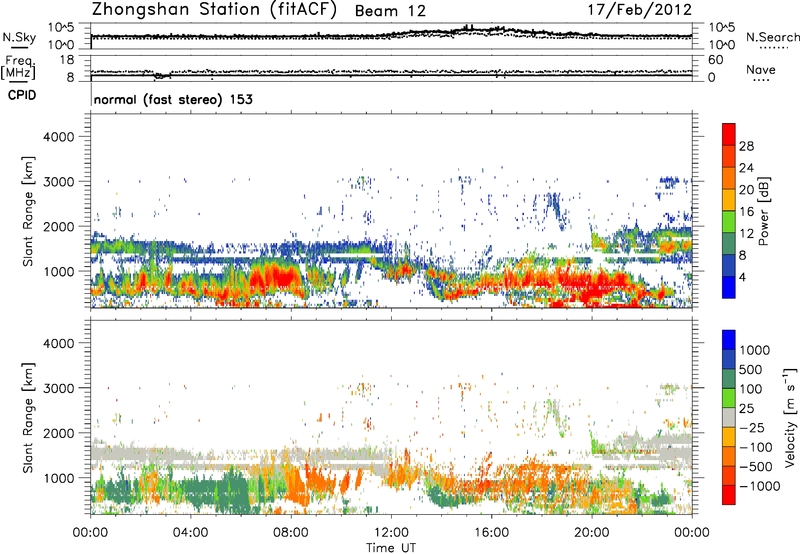The width and height of the screenshot is (800, 554).
Task: Click the 'Zhongshan Station (fitACF)' title
Action: [x=214, y=10]
